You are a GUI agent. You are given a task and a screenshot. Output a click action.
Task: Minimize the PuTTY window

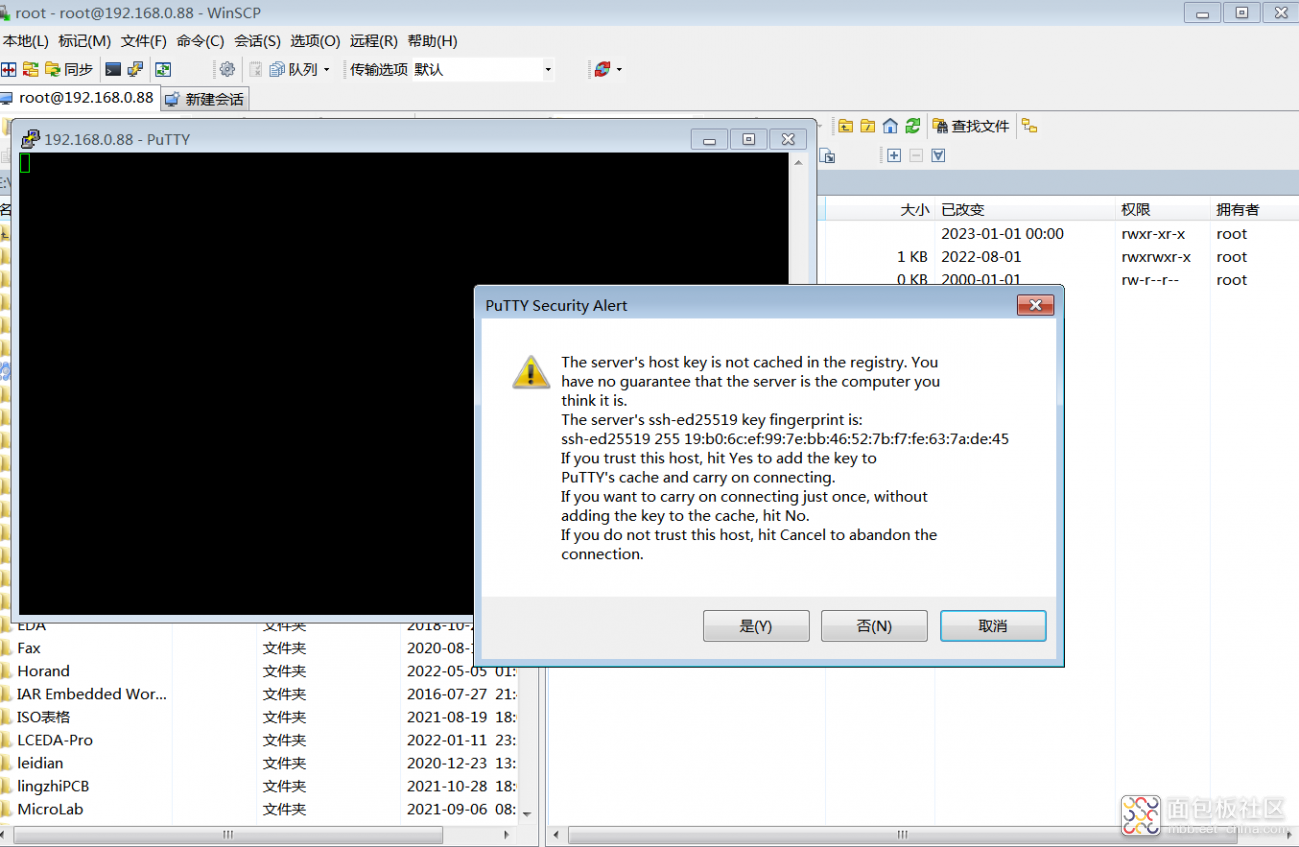coord(709,139)
